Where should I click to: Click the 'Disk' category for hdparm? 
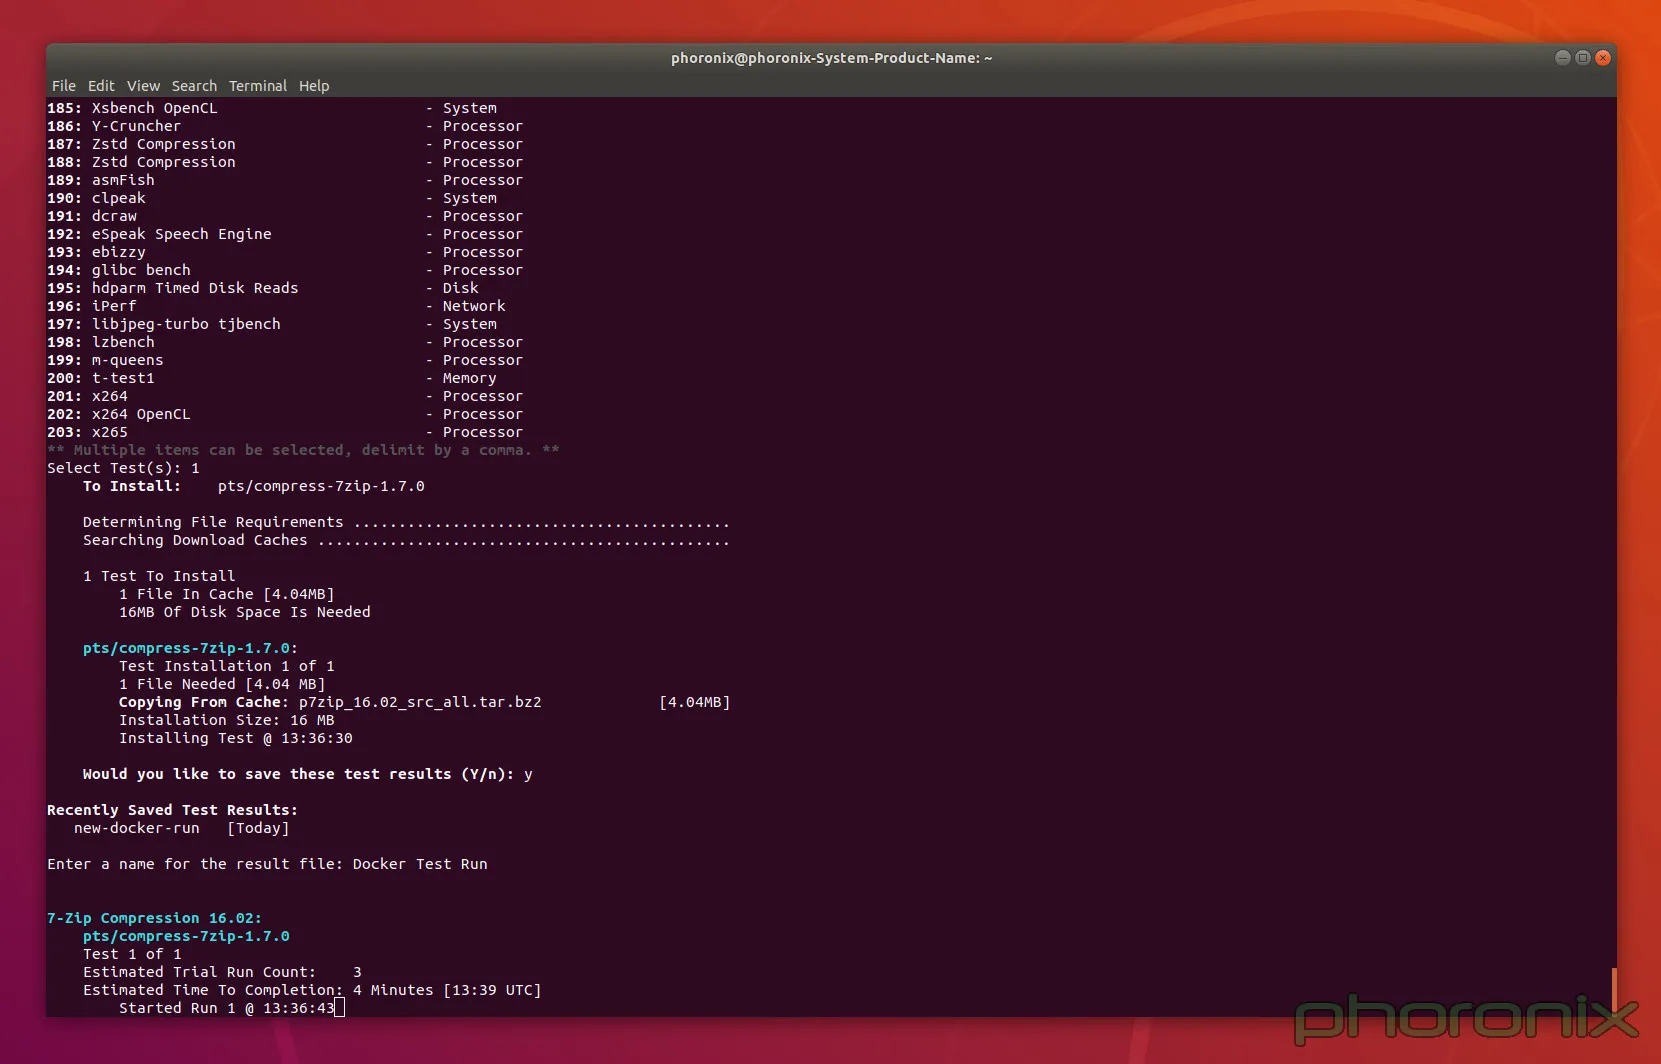point(461,288)
